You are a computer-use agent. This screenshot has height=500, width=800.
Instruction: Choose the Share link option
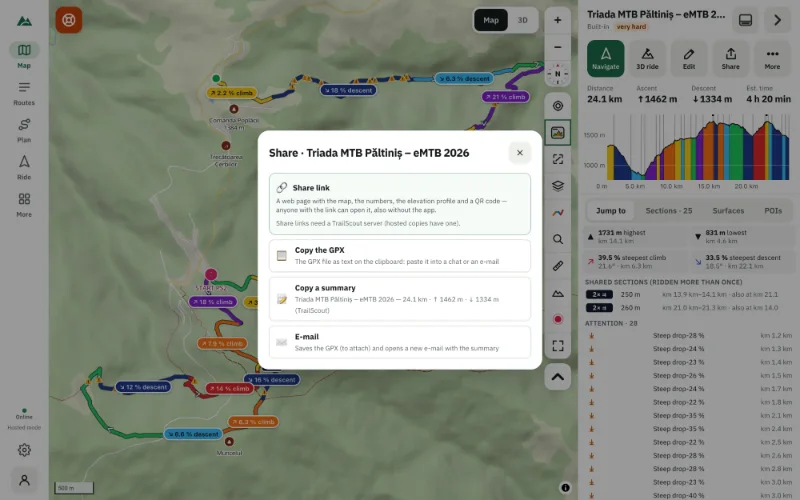(x=399, y=204)
